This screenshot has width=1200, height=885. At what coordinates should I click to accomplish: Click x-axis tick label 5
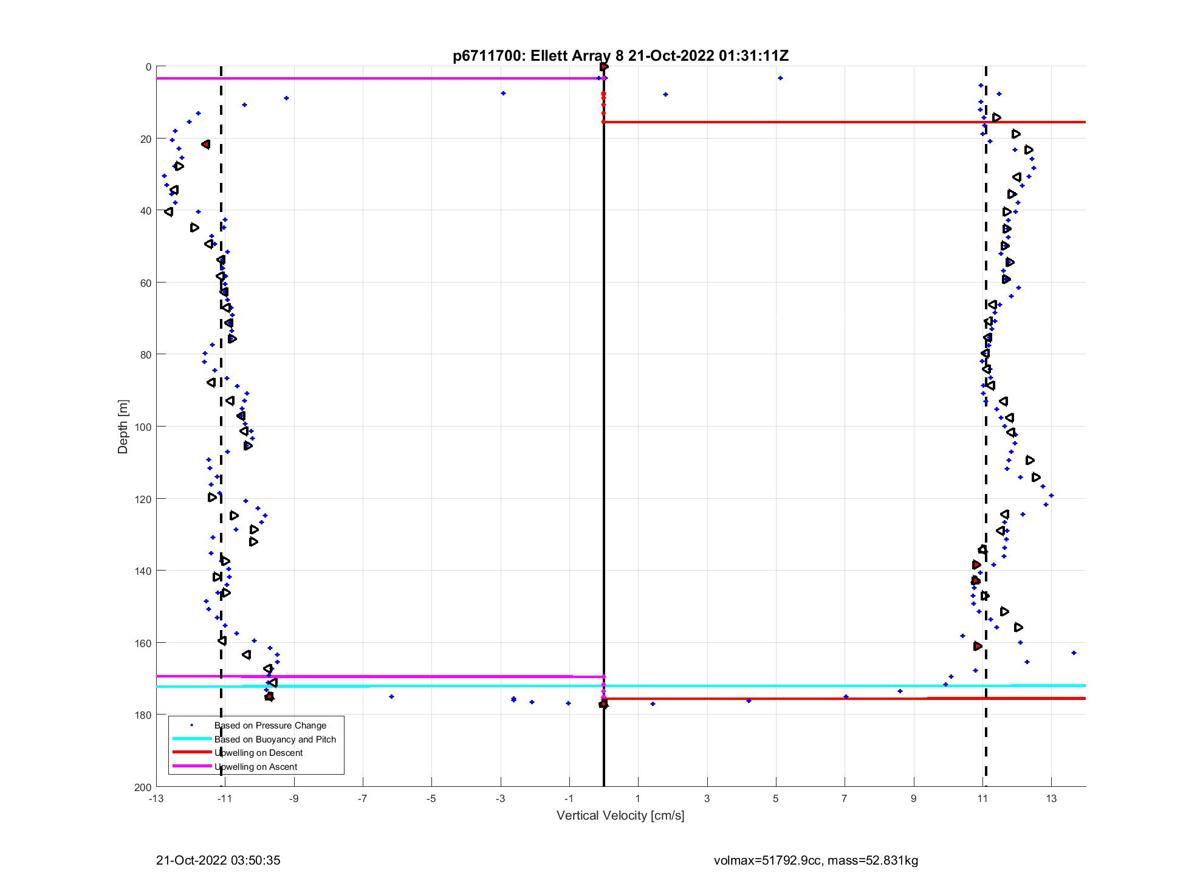tap(776, 798)
